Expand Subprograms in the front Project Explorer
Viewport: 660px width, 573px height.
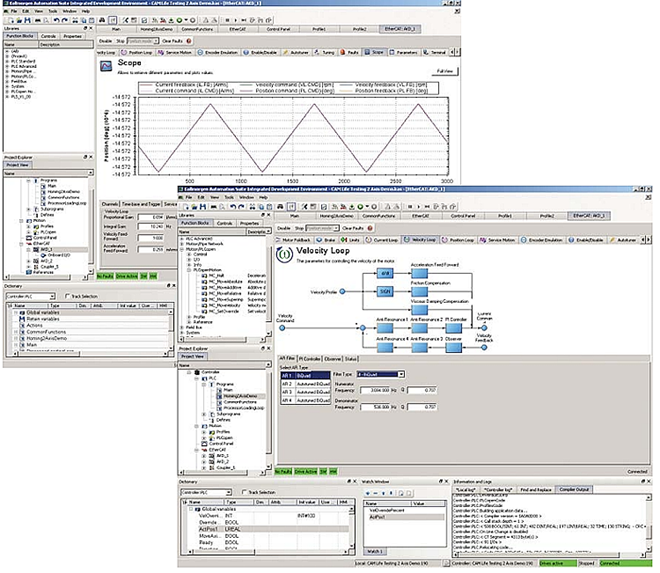[204, 414]
